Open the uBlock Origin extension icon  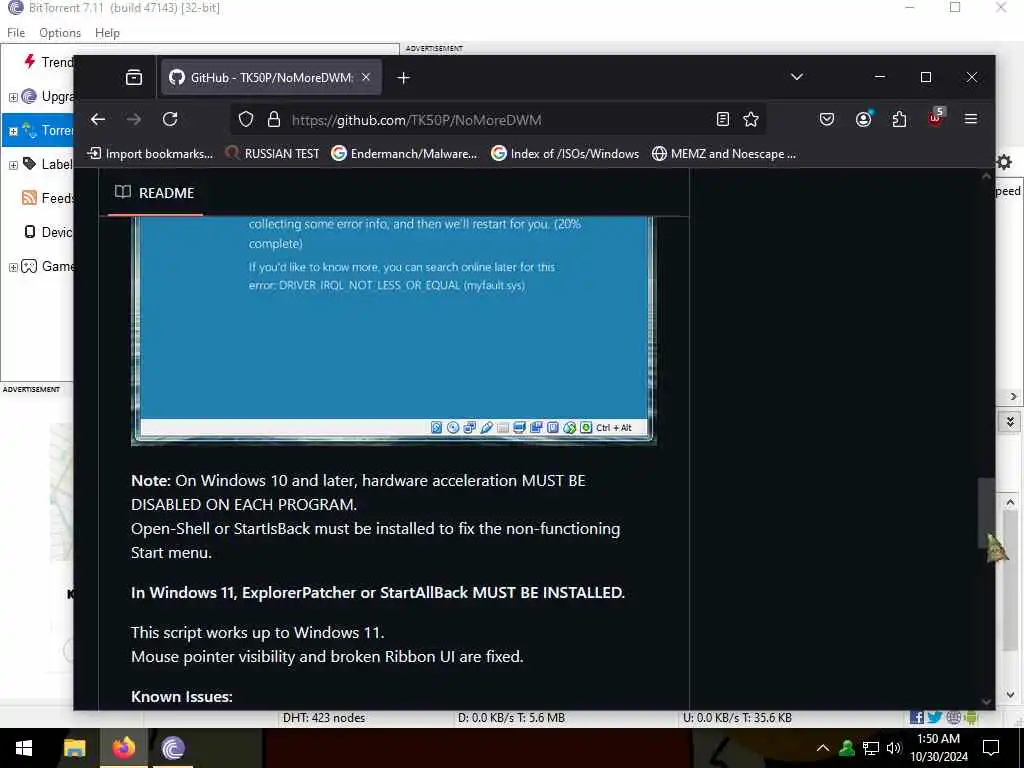click(936, 118)
